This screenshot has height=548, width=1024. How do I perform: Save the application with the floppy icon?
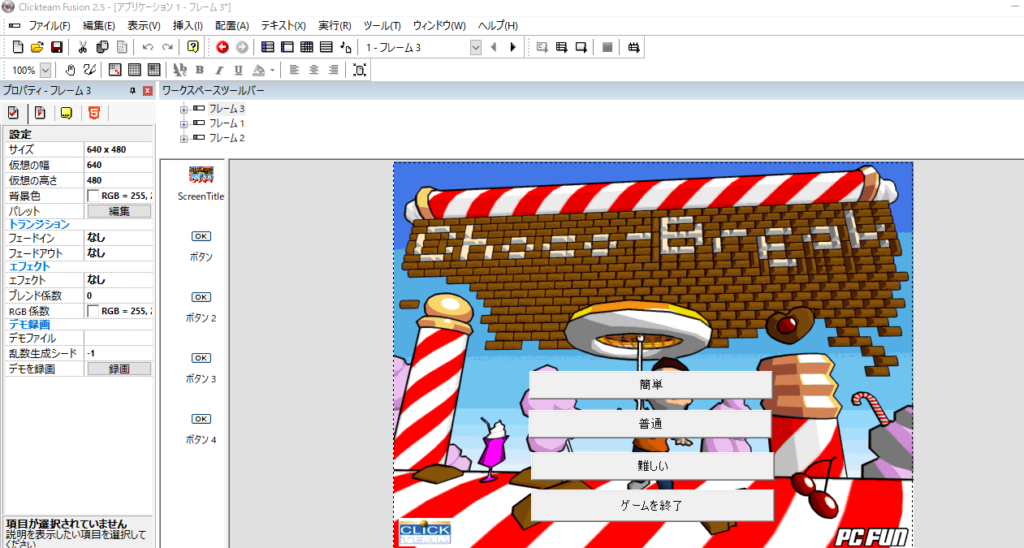57,47
